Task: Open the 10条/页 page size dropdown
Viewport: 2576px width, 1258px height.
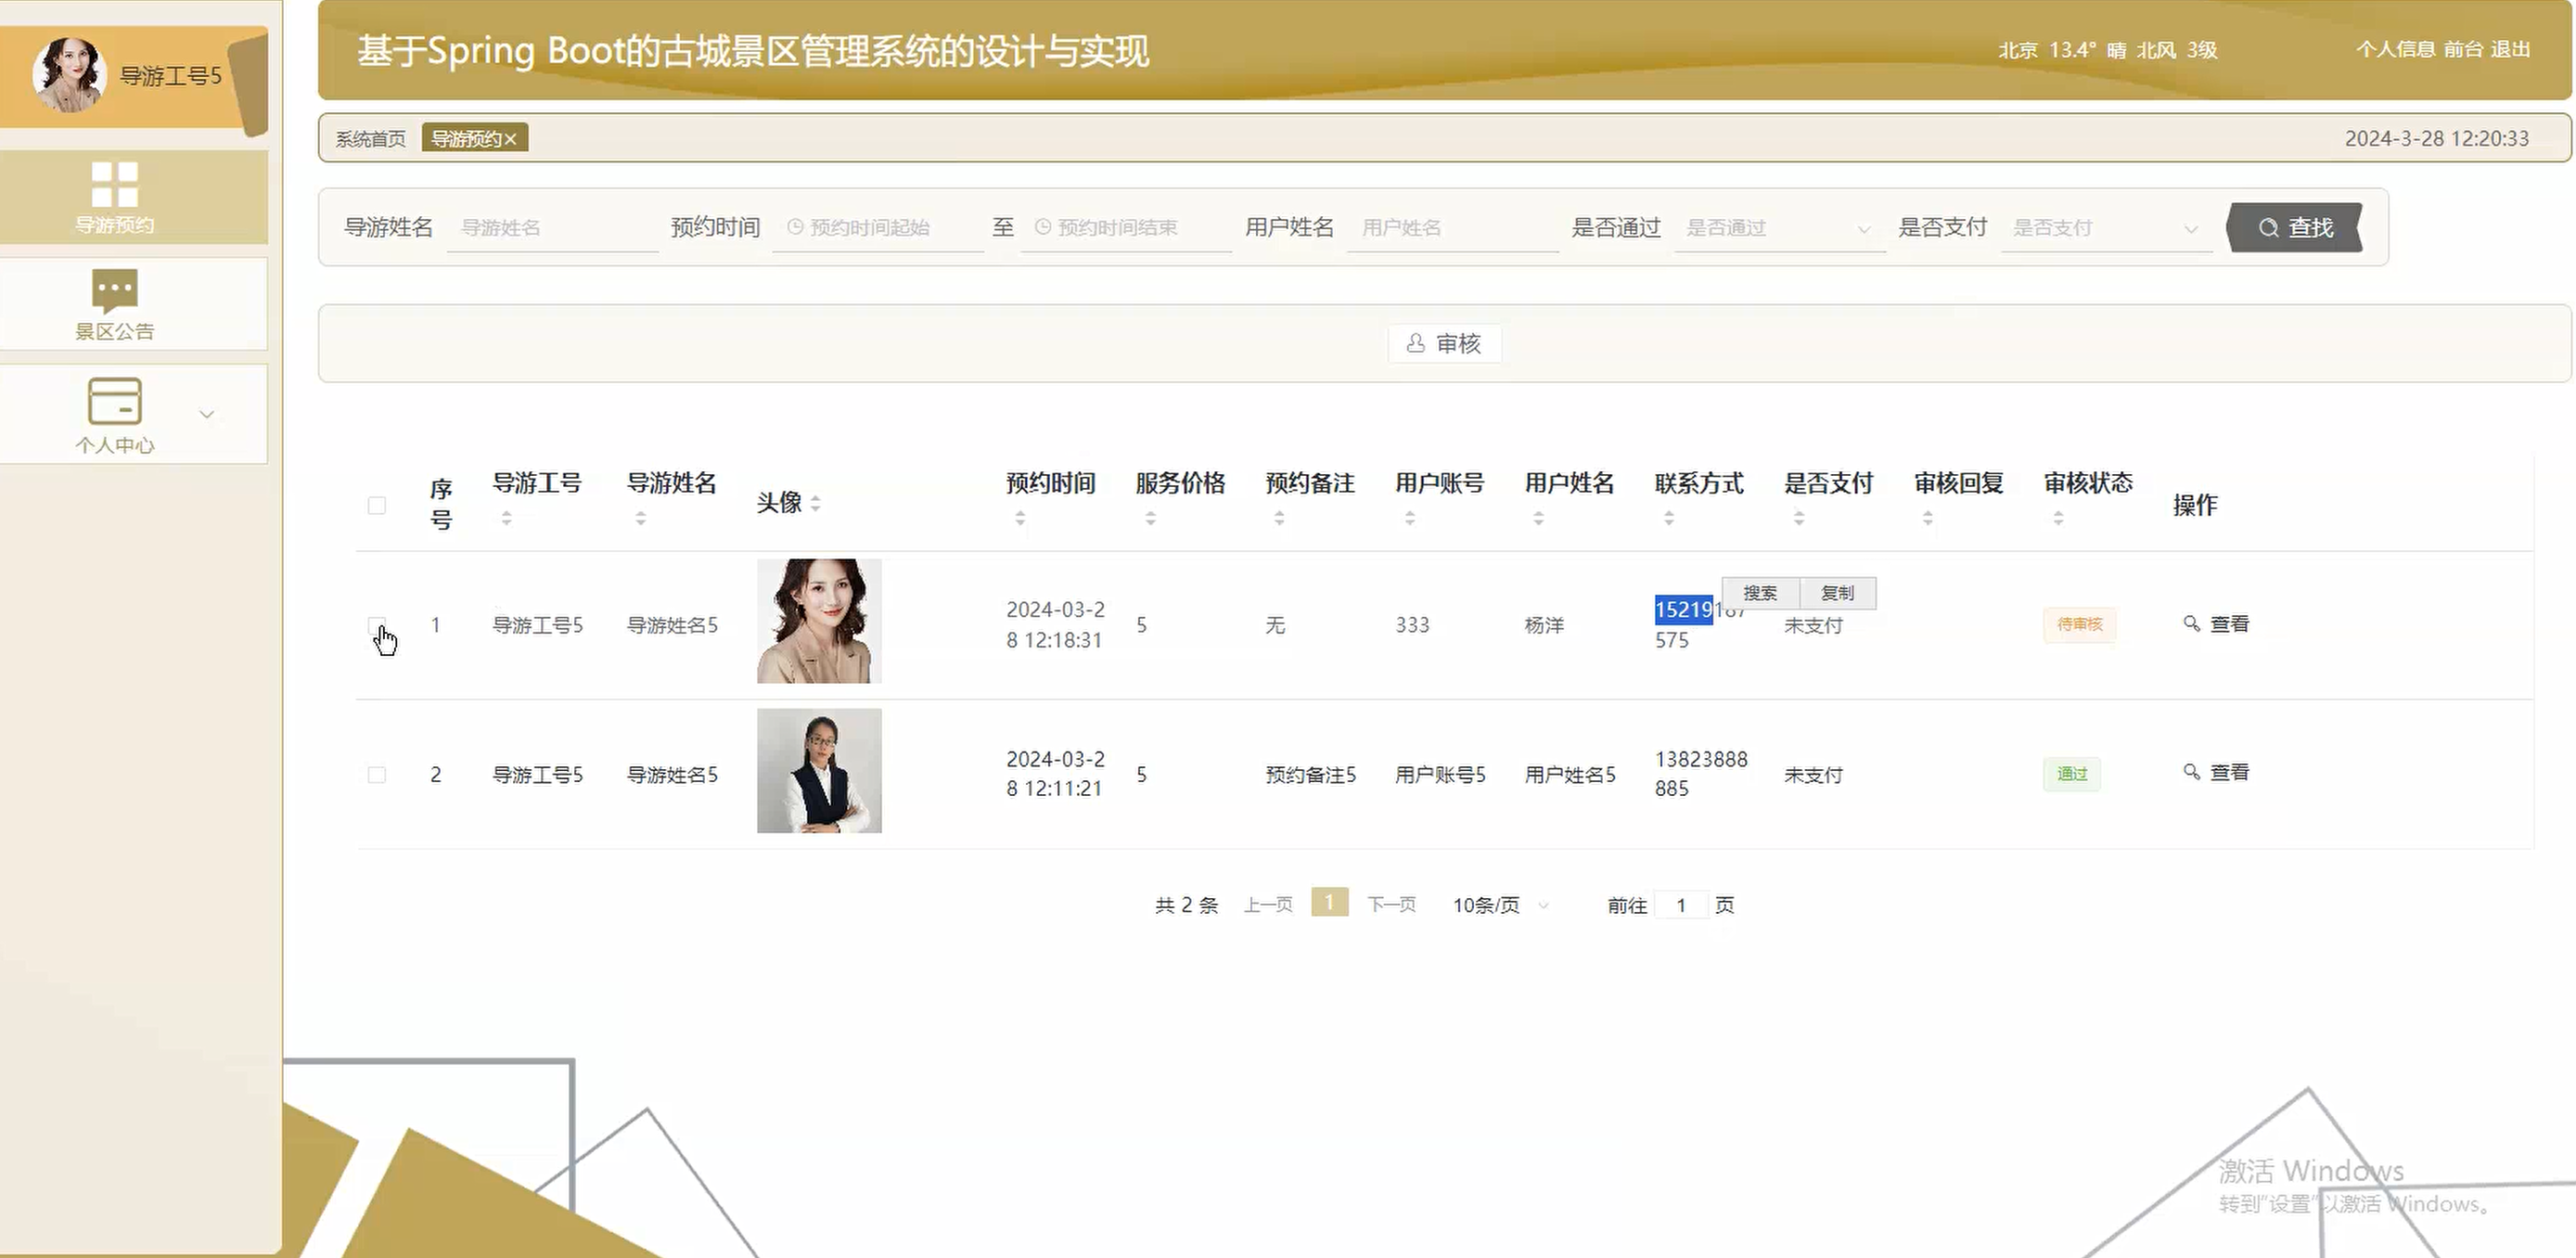Action: click(1500, 905)
